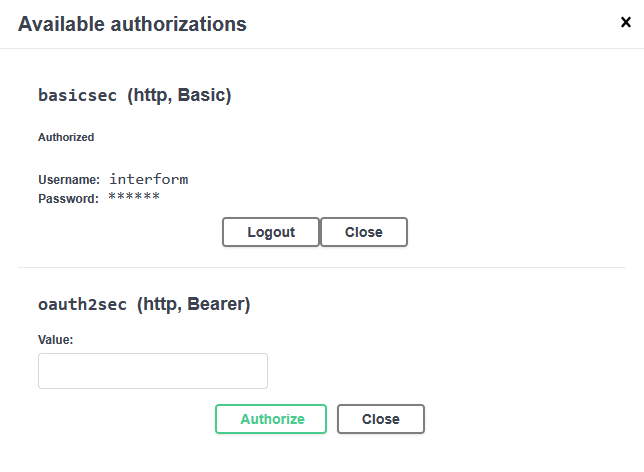
Task: Click the green Authorize button
Action: click(271, 419)
